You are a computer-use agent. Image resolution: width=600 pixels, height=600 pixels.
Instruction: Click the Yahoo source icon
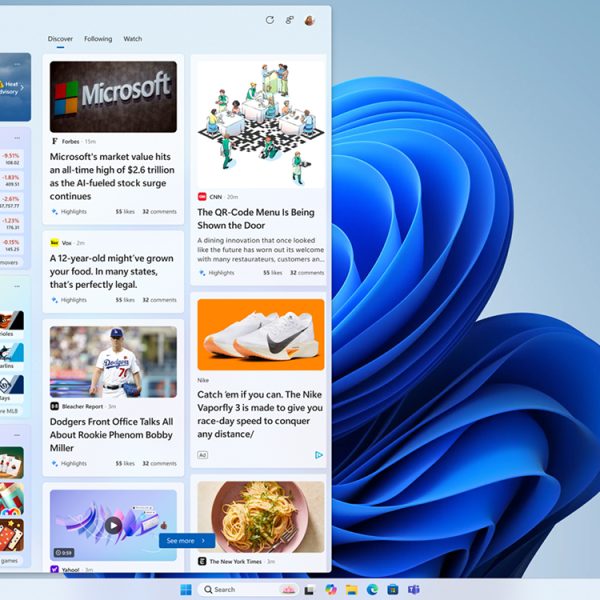coord(54,569)
